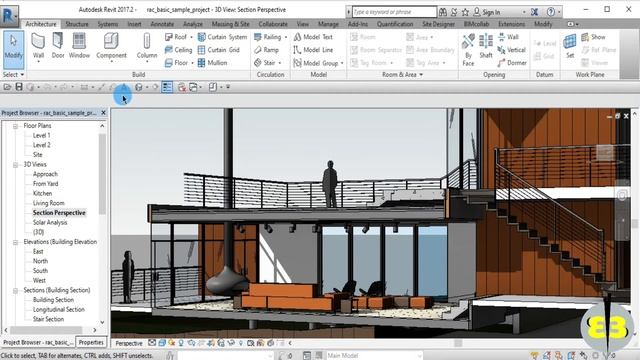640x360 pixels.
Task: Select Curtain System tool
Action: 222,37
